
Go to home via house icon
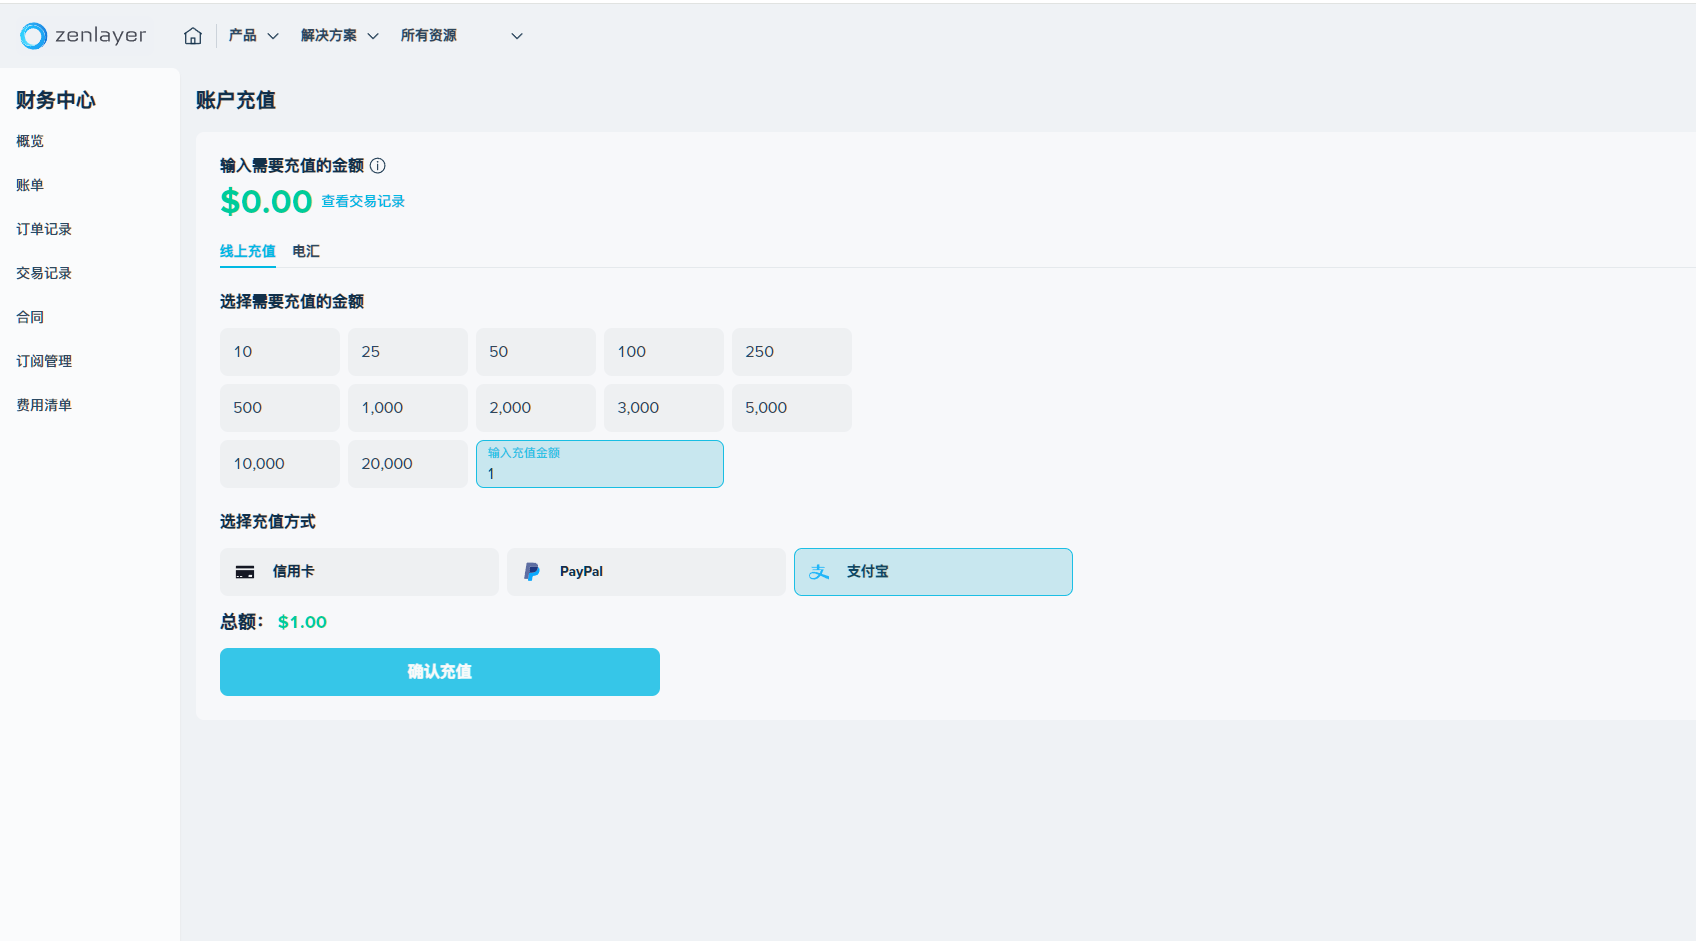[x=193, y=36]
